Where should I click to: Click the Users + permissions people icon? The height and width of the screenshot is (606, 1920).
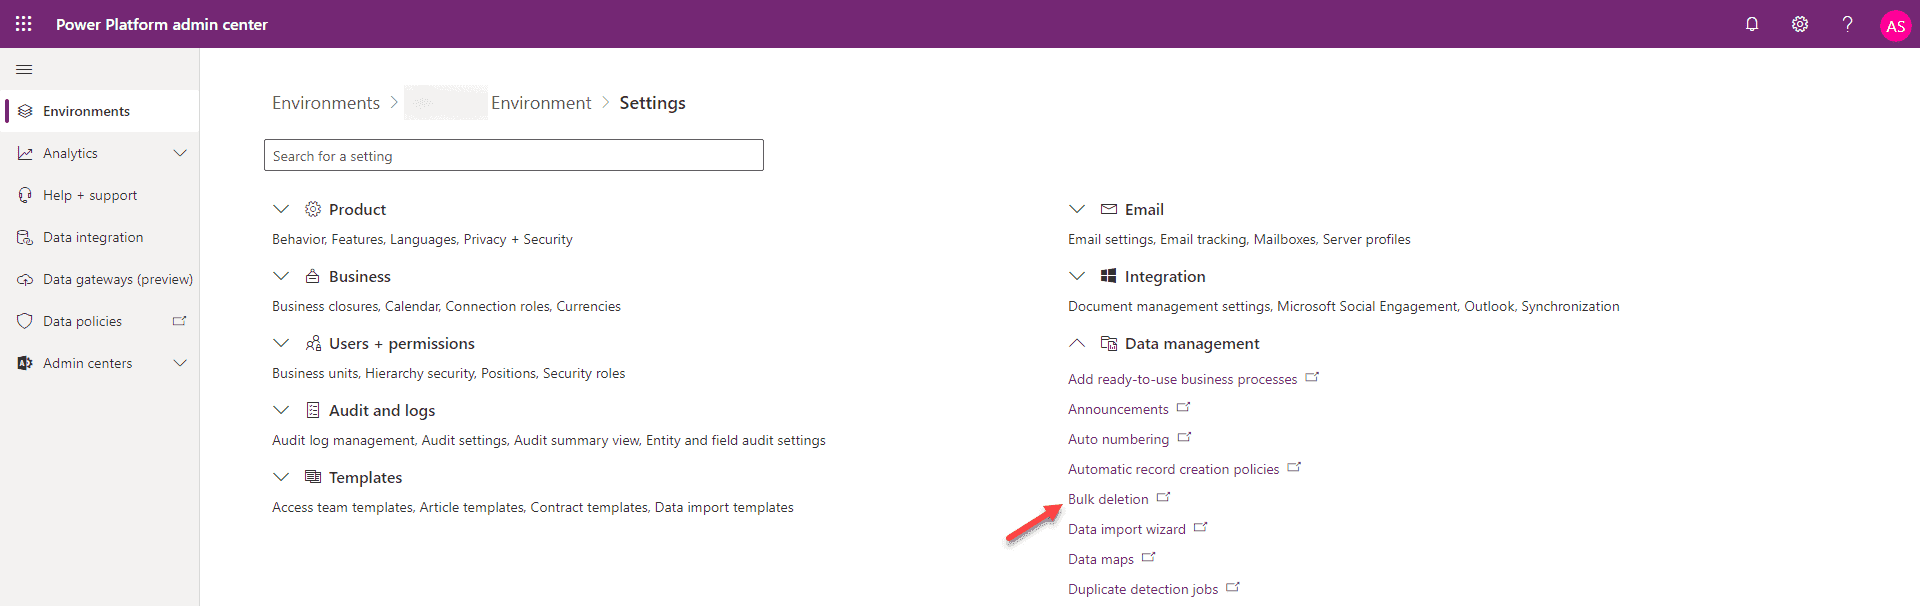click(313, 343)
